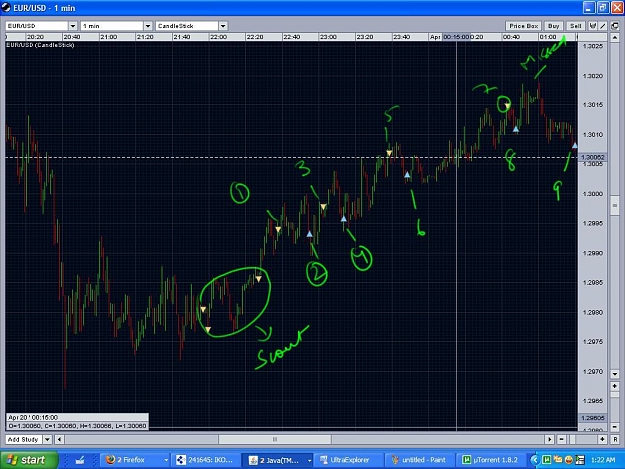Image resolution: width=625 pixels, height=469 pixels.
Task: Click the green µTorrent tray icon
Action: (x=546, y=460)
